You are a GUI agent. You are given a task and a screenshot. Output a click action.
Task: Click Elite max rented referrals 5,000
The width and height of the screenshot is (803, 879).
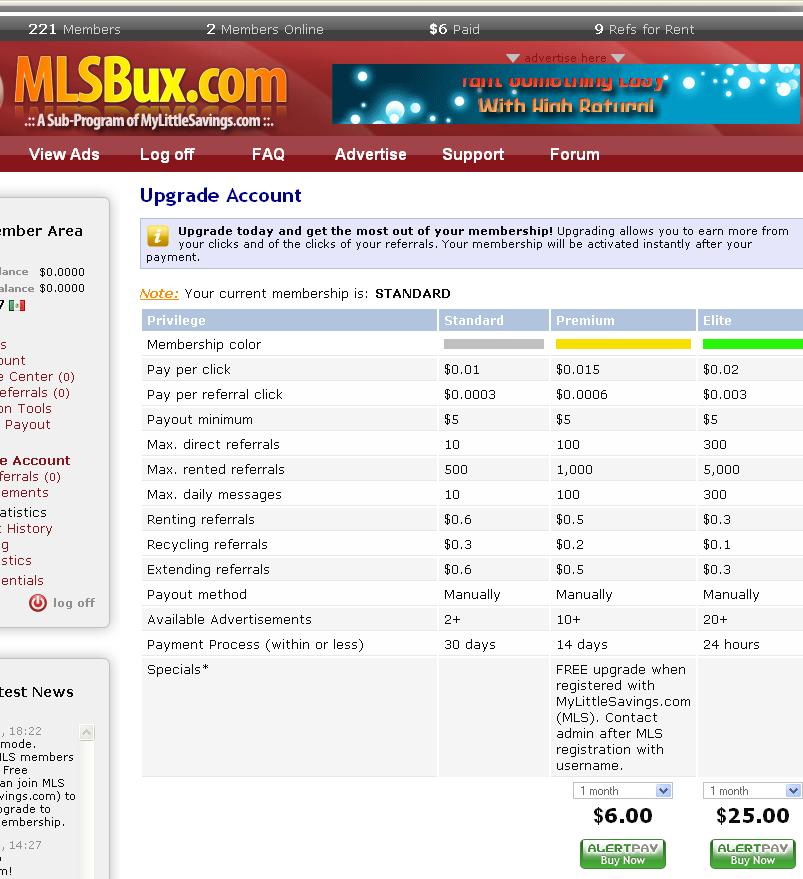click(721, 469)
